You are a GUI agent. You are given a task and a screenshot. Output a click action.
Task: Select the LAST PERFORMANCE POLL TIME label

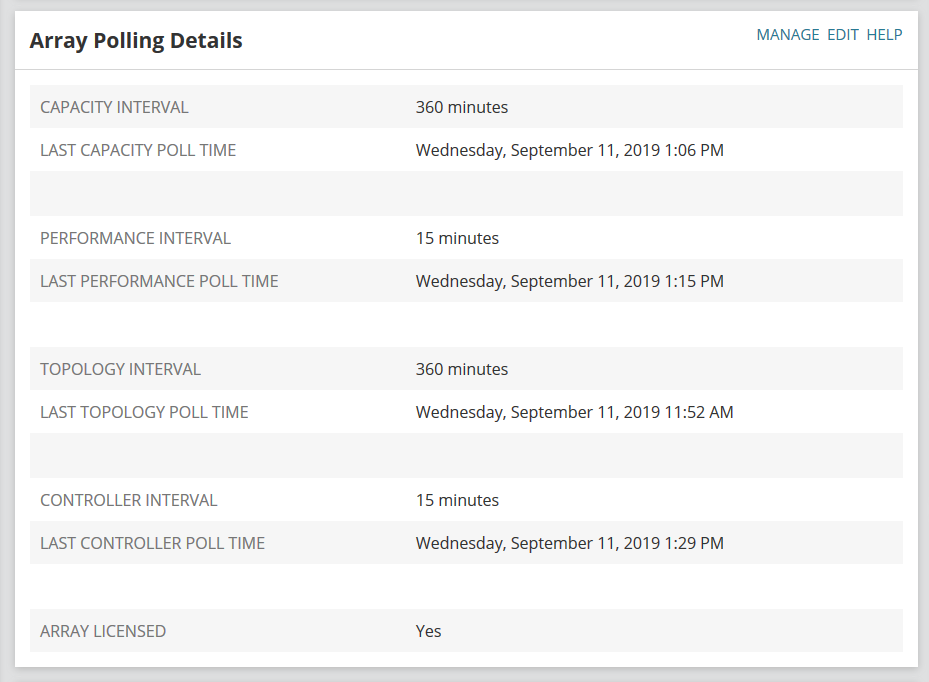pyautogui.click(x=159, y=281)
